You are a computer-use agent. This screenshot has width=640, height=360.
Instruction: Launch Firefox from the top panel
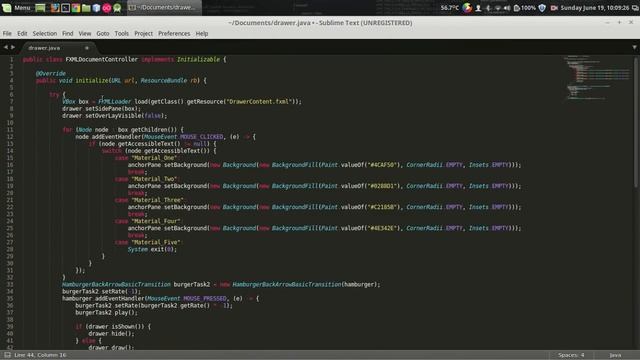55,8
